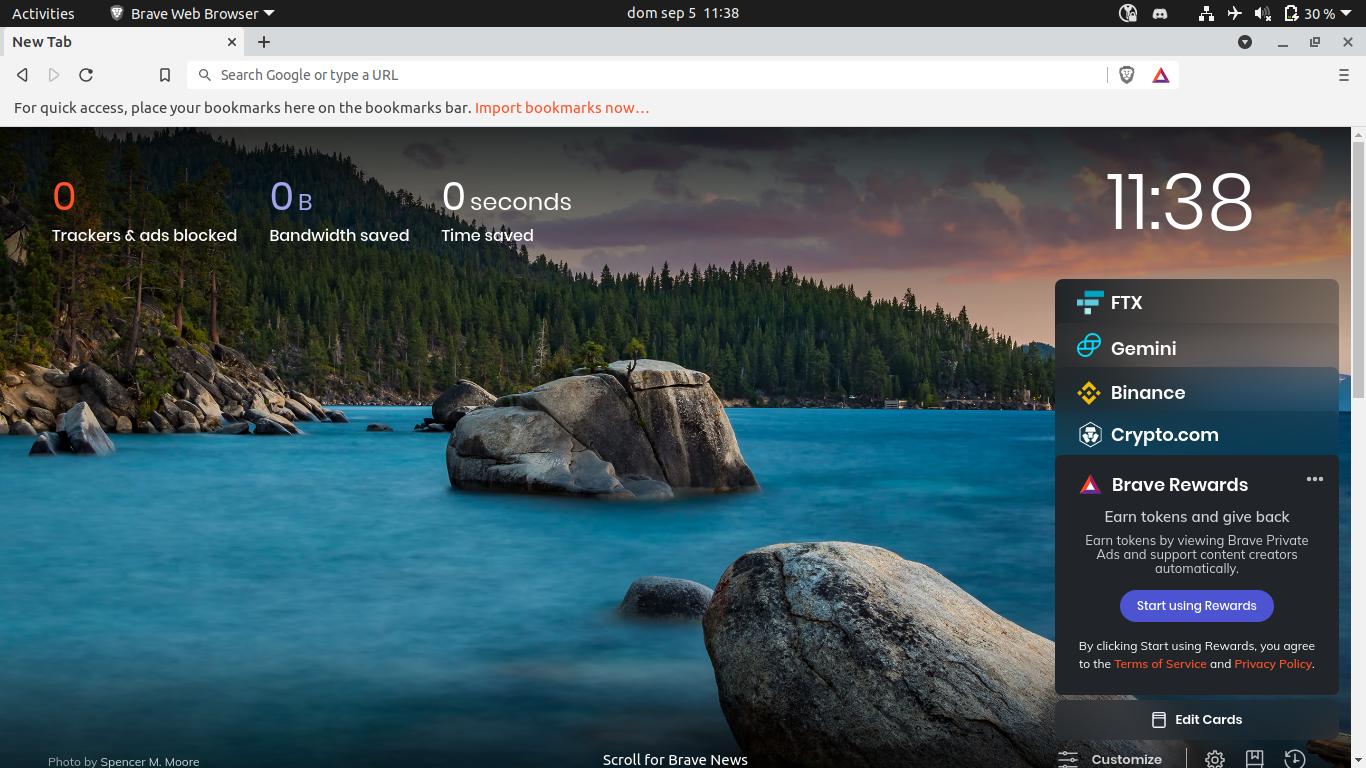Click Scroll for Brave News text

coord(675,760)
